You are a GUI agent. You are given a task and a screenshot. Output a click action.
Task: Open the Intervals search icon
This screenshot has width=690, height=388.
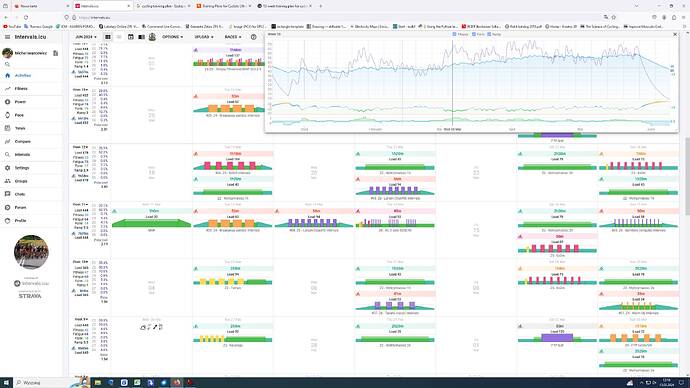tap(7, 155)
